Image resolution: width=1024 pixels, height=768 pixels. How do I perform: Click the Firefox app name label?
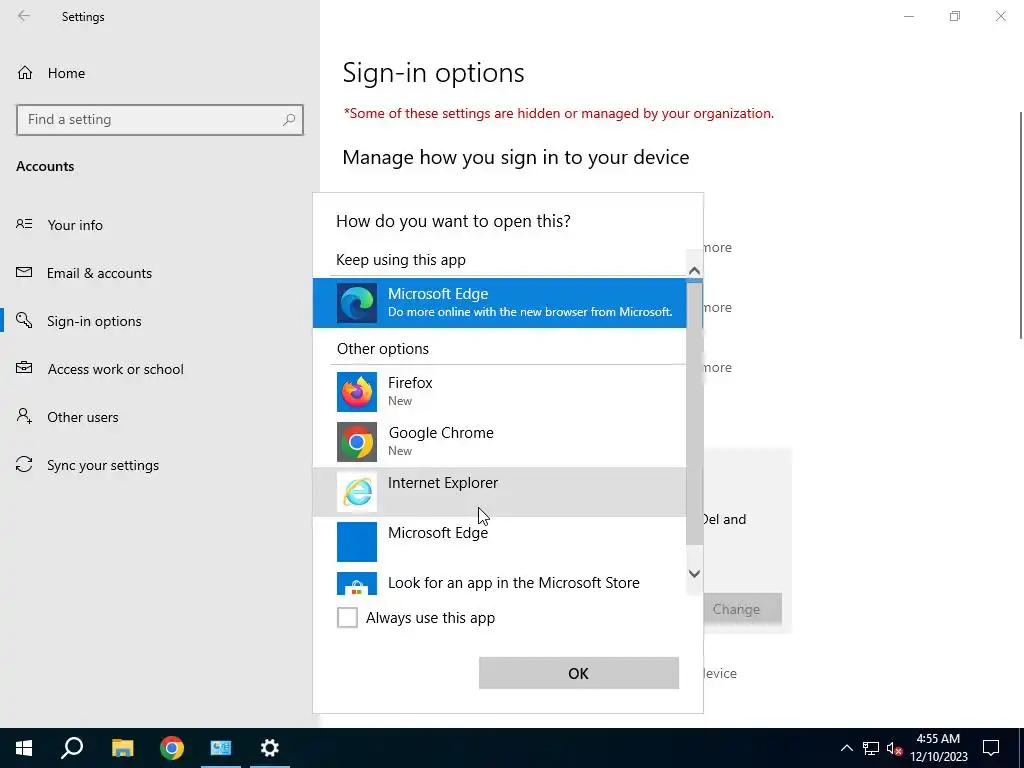(410, 383)
